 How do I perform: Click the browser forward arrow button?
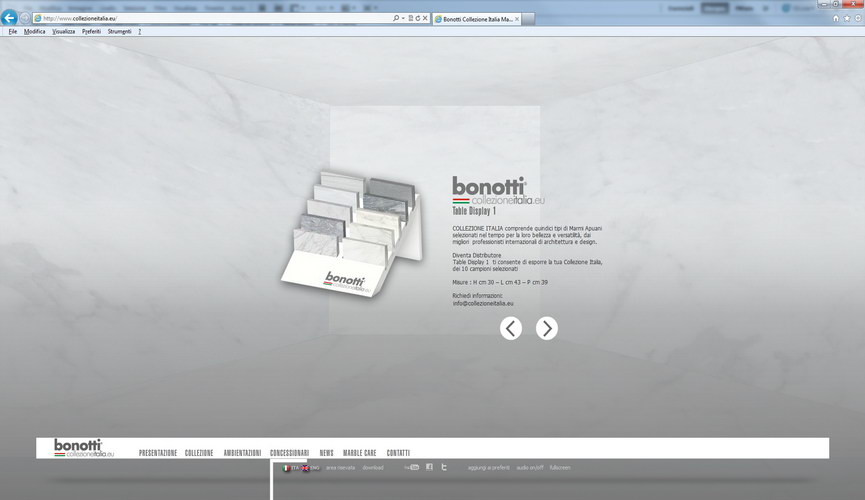click(24, 18)
